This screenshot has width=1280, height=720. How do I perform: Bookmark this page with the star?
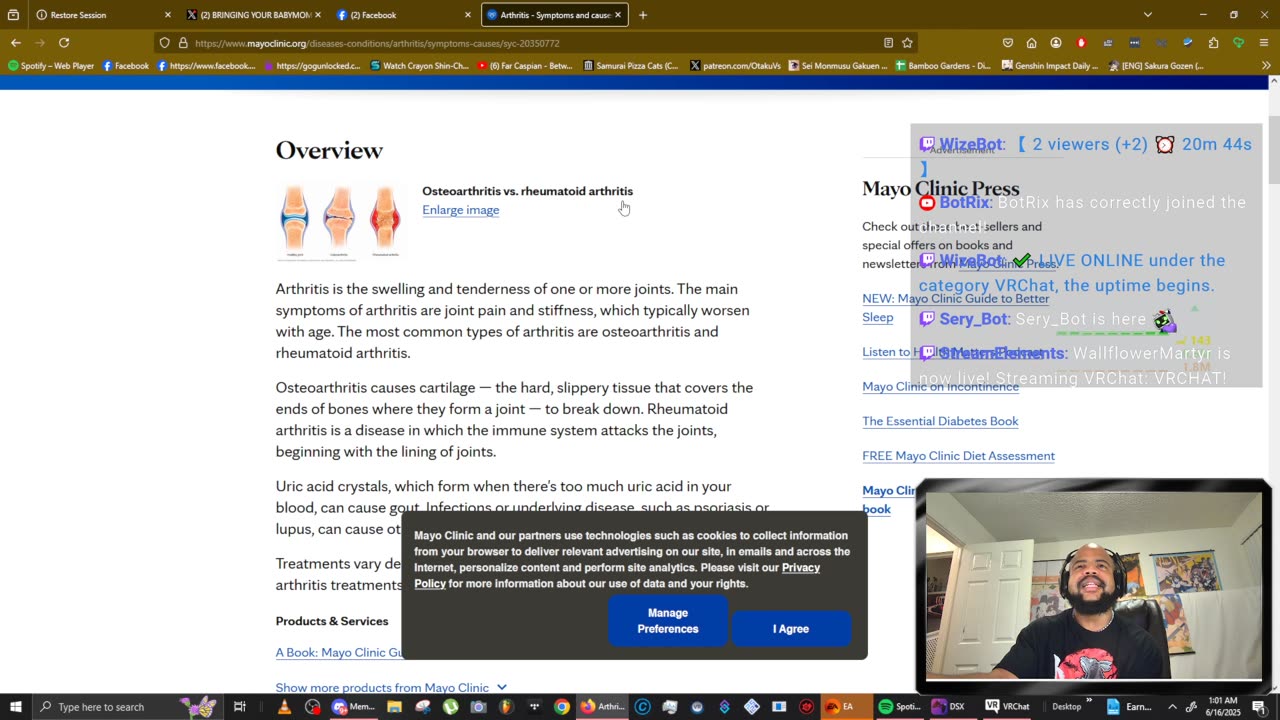point(907,43)
